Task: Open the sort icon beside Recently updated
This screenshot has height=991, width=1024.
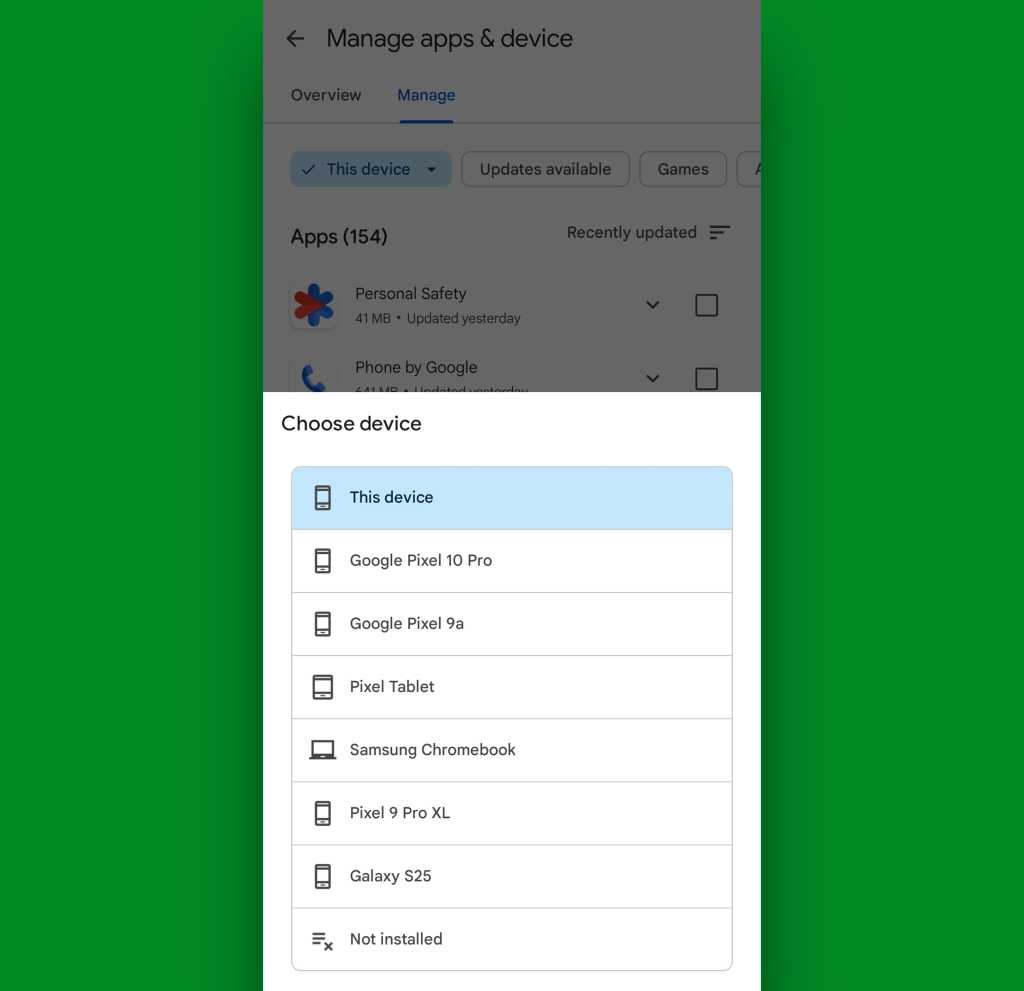Action: tap(719, 233)
